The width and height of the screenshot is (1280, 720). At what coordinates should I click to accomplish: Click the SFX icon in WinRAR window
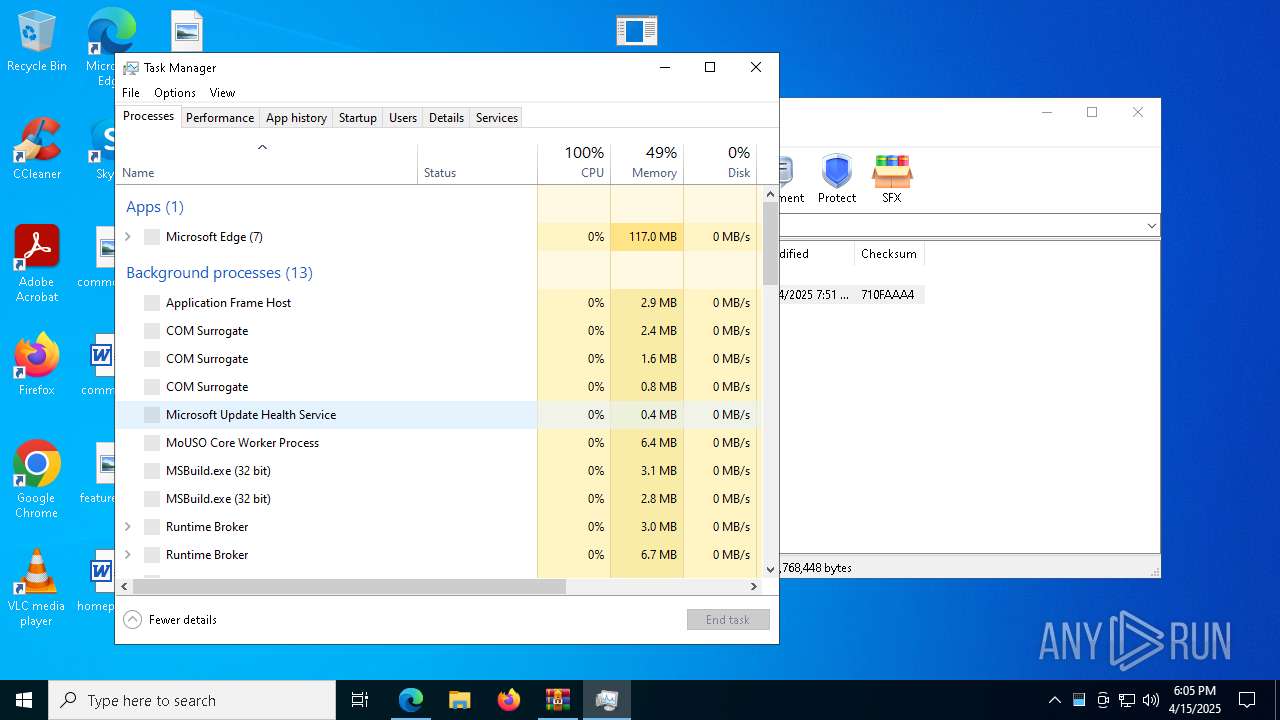[x=891, y=179]
